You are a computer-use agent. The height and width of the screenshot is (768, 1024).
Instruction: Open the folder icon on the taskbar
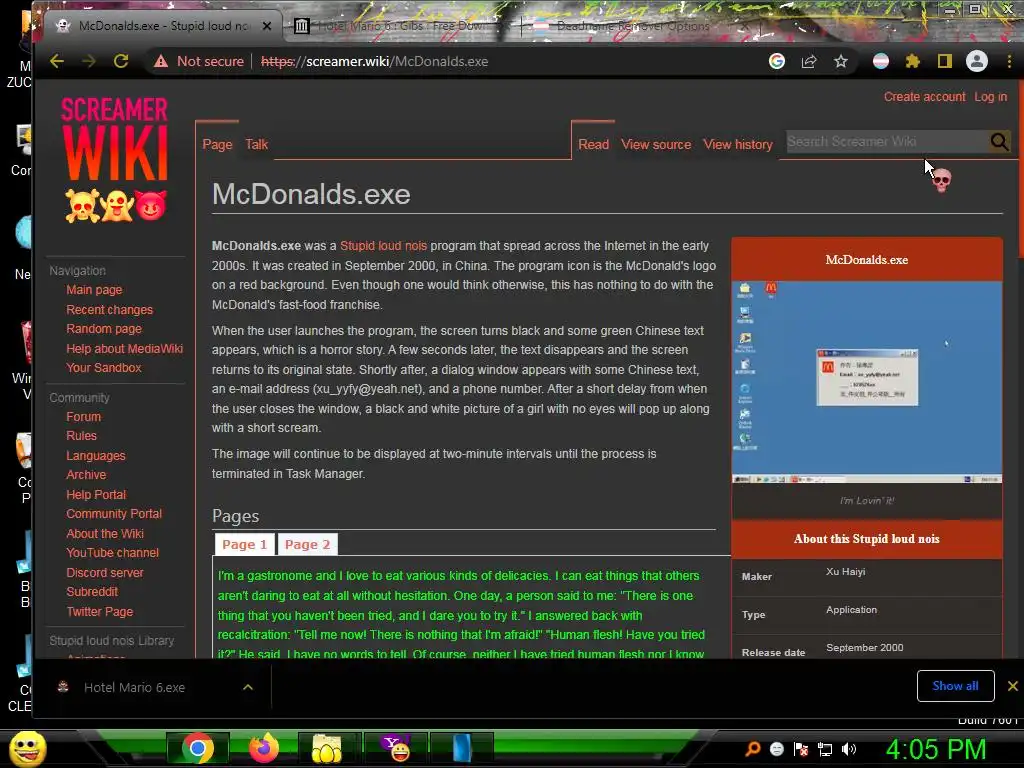coord(327,748)
